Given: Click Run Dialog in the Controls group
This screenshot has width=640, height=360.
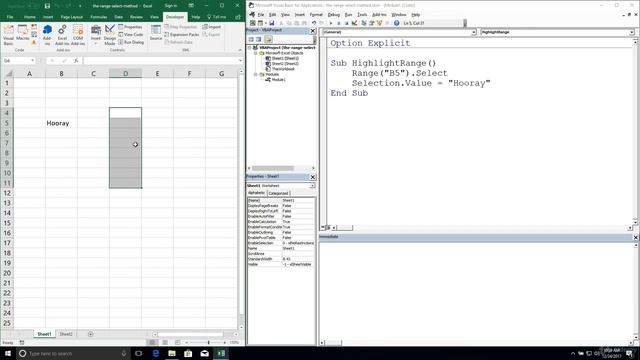Looking at the screenshot, I should [x=131, y=42].
